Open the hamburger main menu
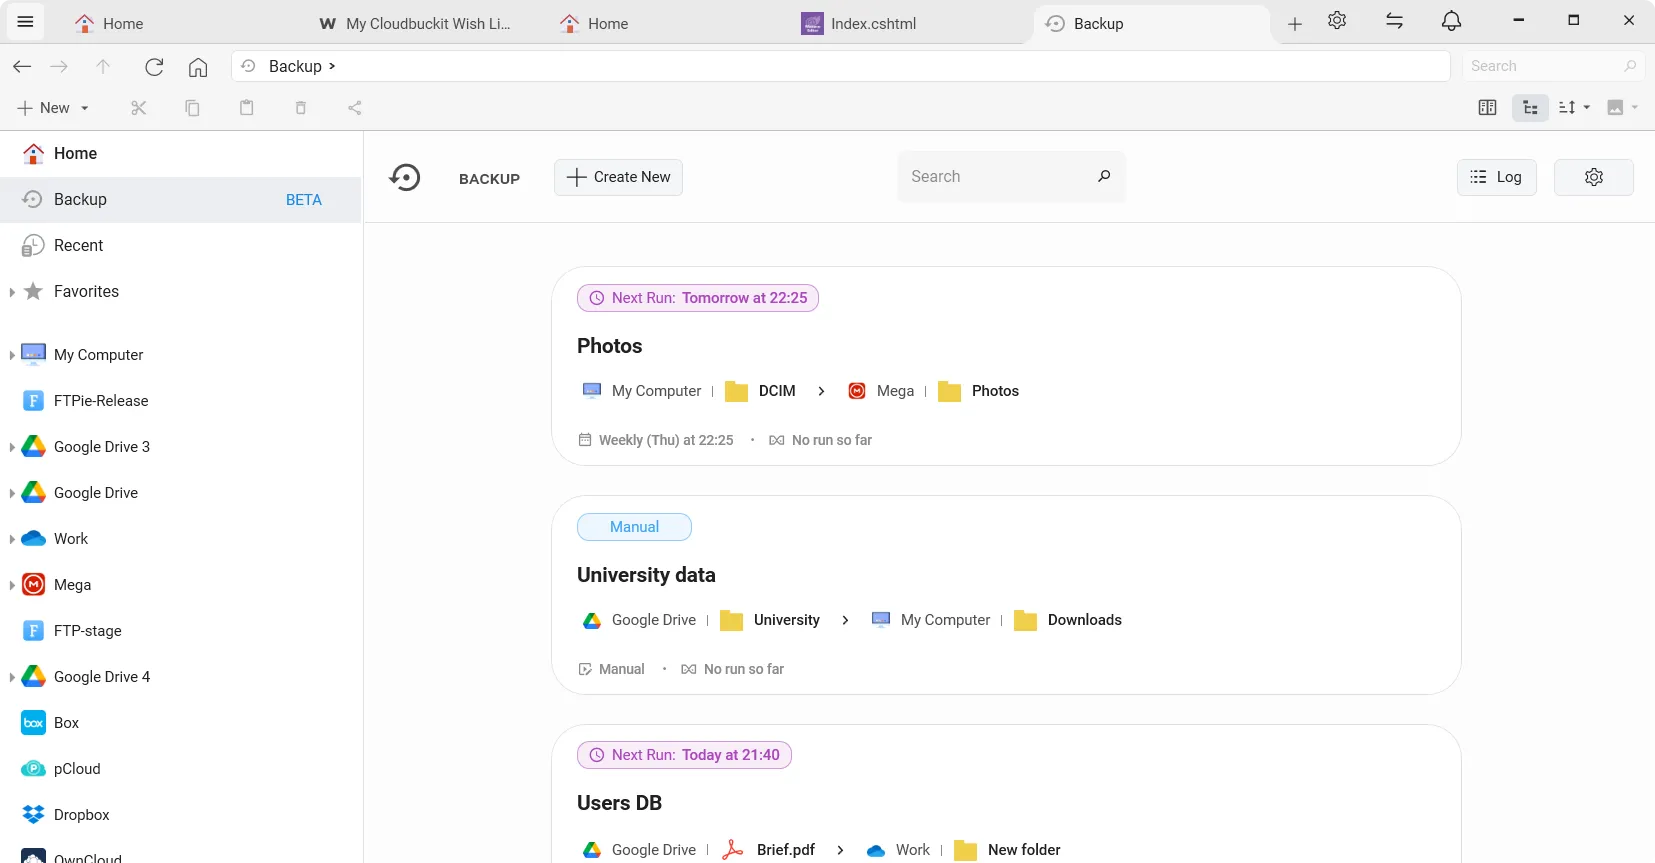 [26, 22]
